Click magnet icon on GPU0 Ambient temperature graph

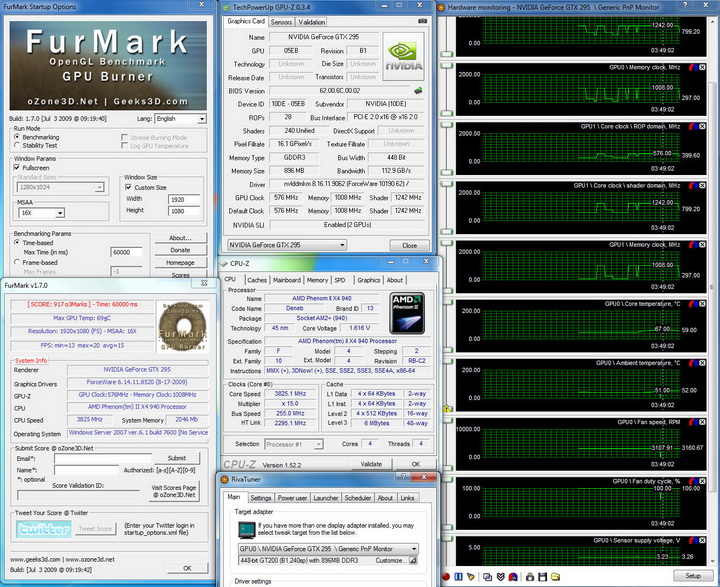[x=693, y=363]
